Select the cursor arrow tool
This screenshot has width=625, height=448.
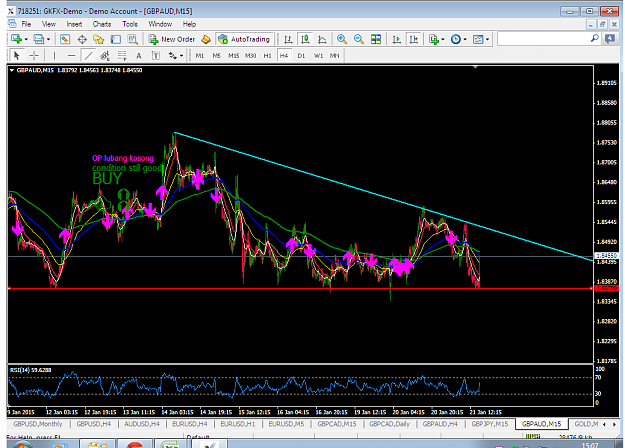[16, 55]
